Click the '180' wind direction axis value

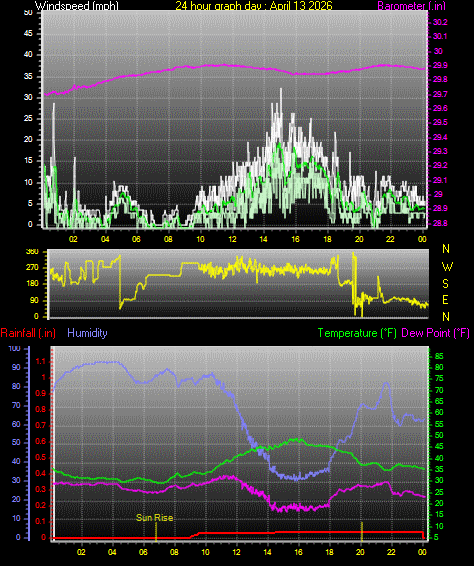point(32,284)
